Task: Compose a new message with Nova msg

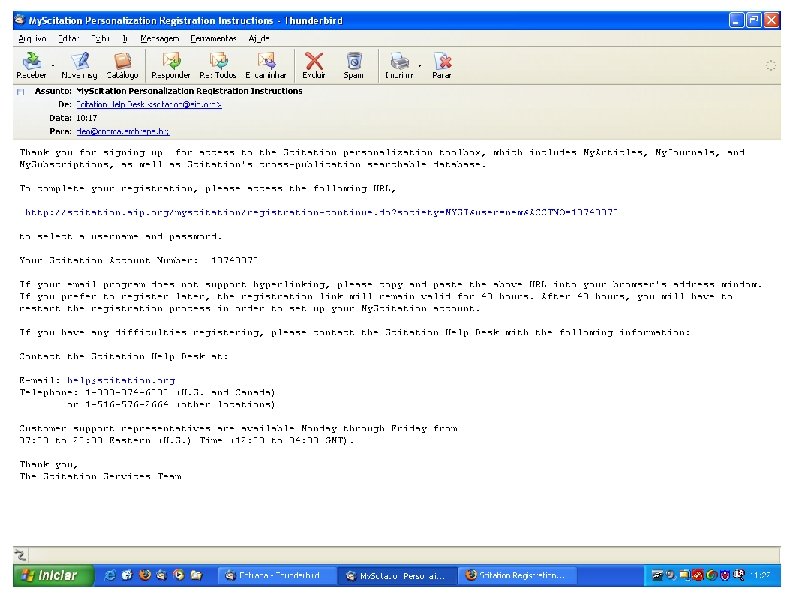Action: 79,66
